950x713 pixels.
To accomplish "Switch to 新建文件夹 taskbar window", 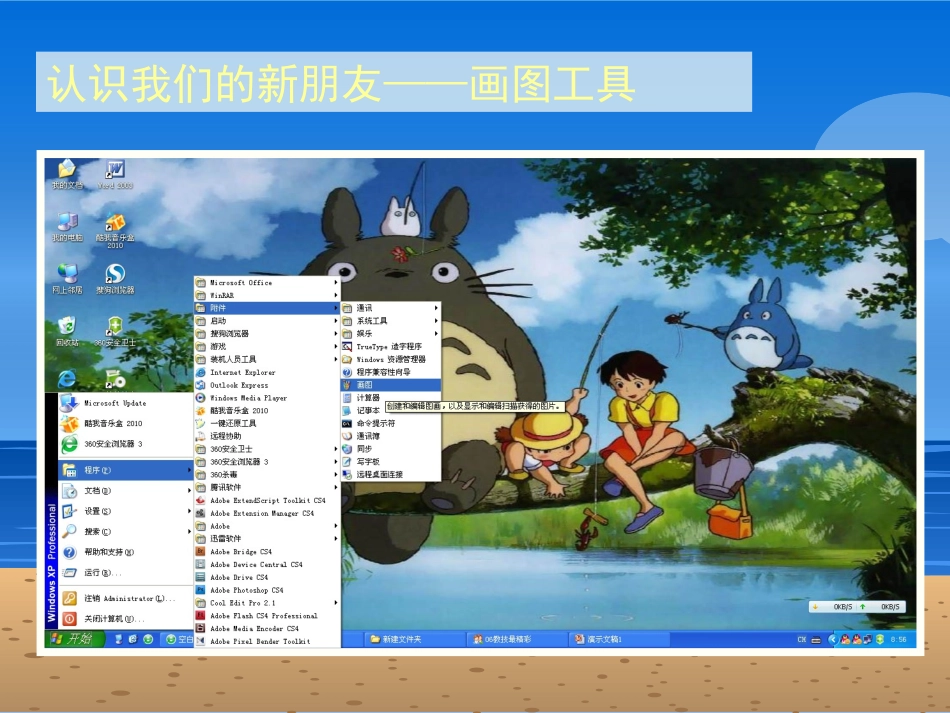I will 414,639.
